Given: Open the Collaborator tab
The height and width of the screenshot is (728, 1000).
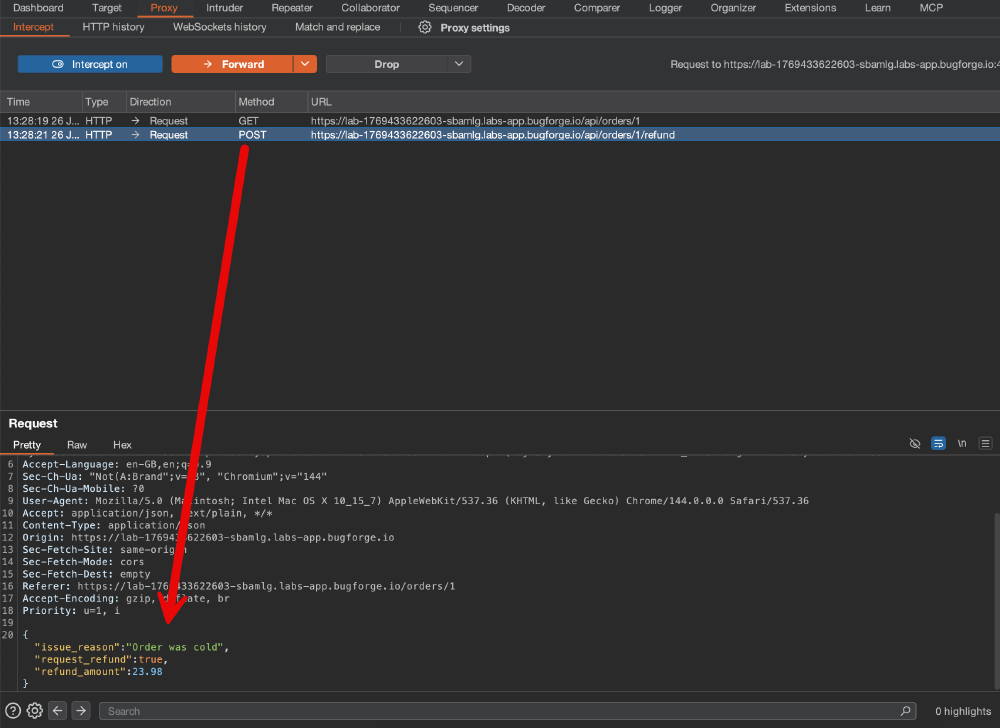Looking at the screenshot, I should tap(371, 8).
